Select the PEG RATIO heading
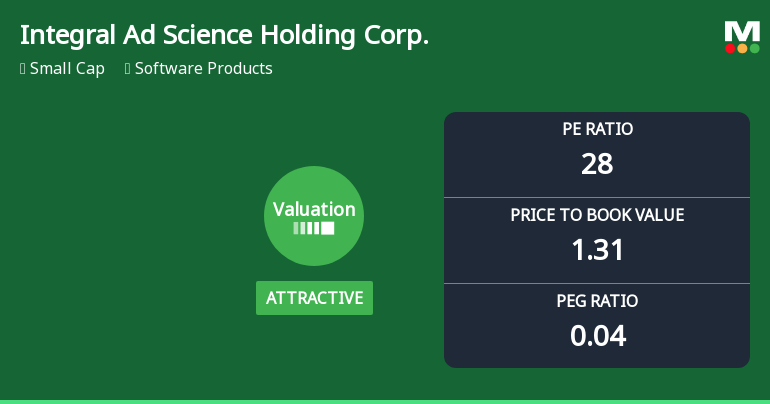The width and height of the screenshot is (770, 404). [597, 301]
